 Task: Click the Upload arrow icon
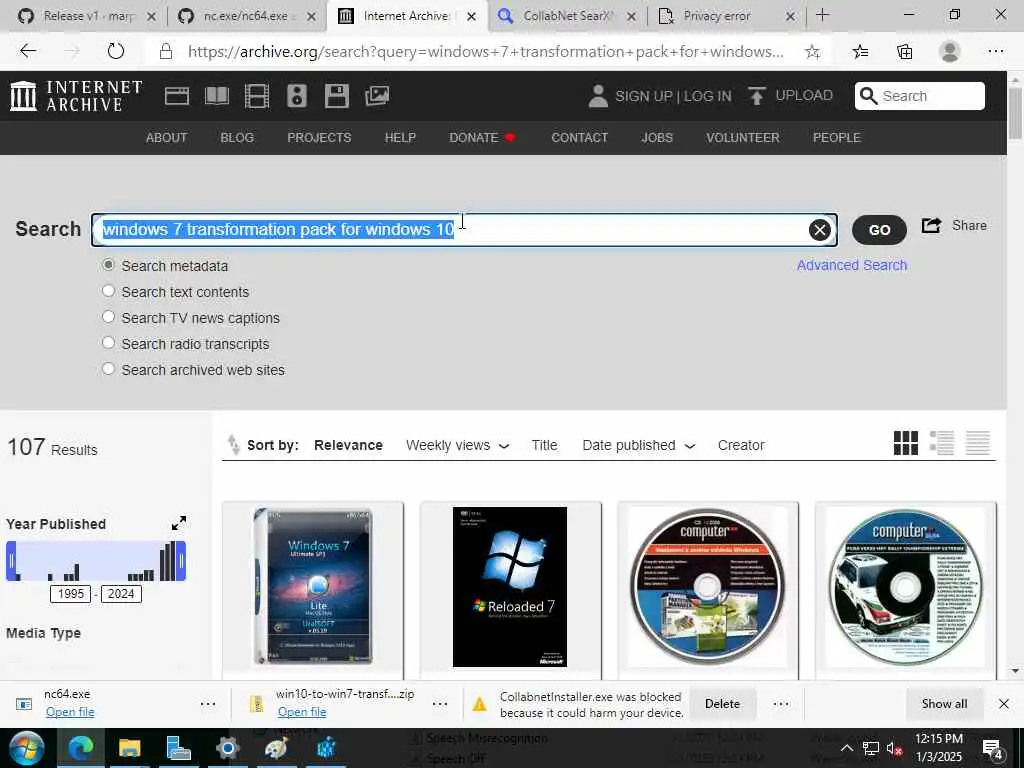(756, 96)
